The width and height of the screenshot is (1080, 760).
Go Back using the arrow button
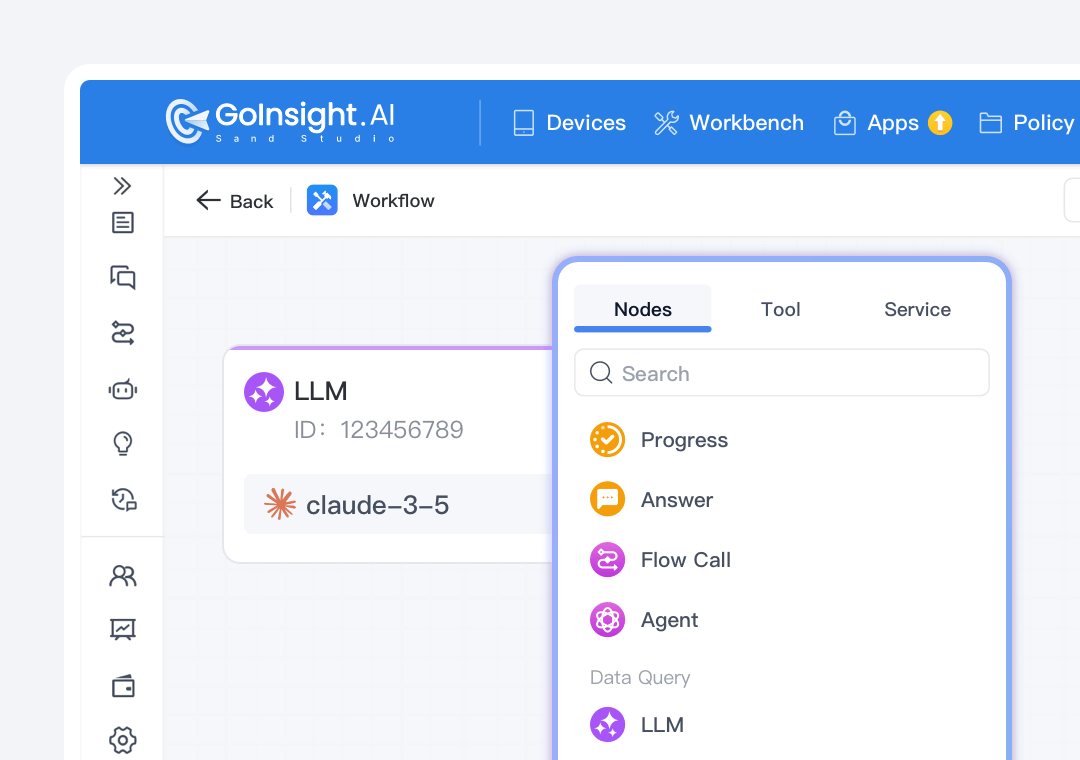pos(235,201)
